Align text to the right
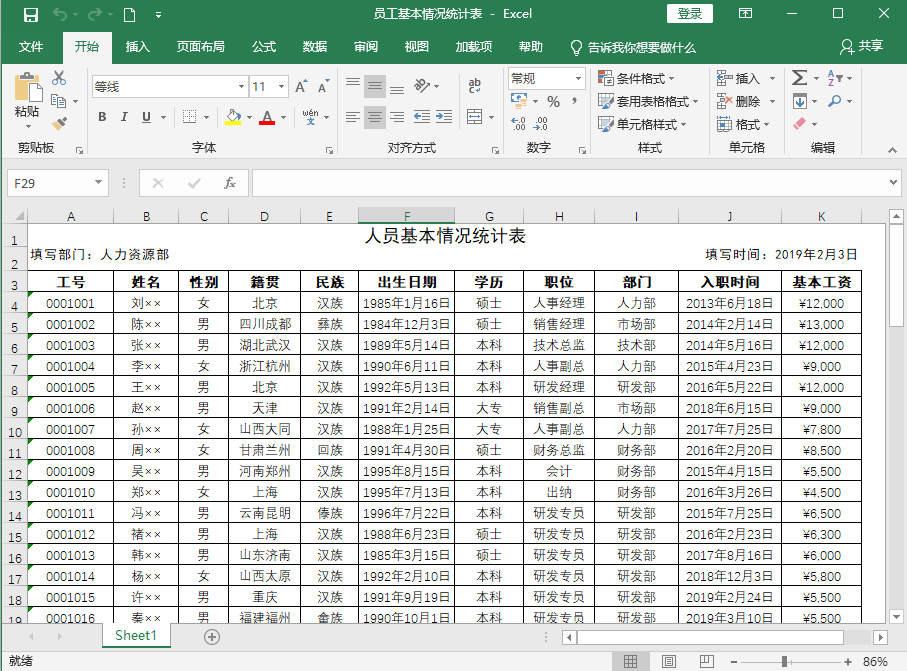The image size is (907, 671). coord(397,117)
